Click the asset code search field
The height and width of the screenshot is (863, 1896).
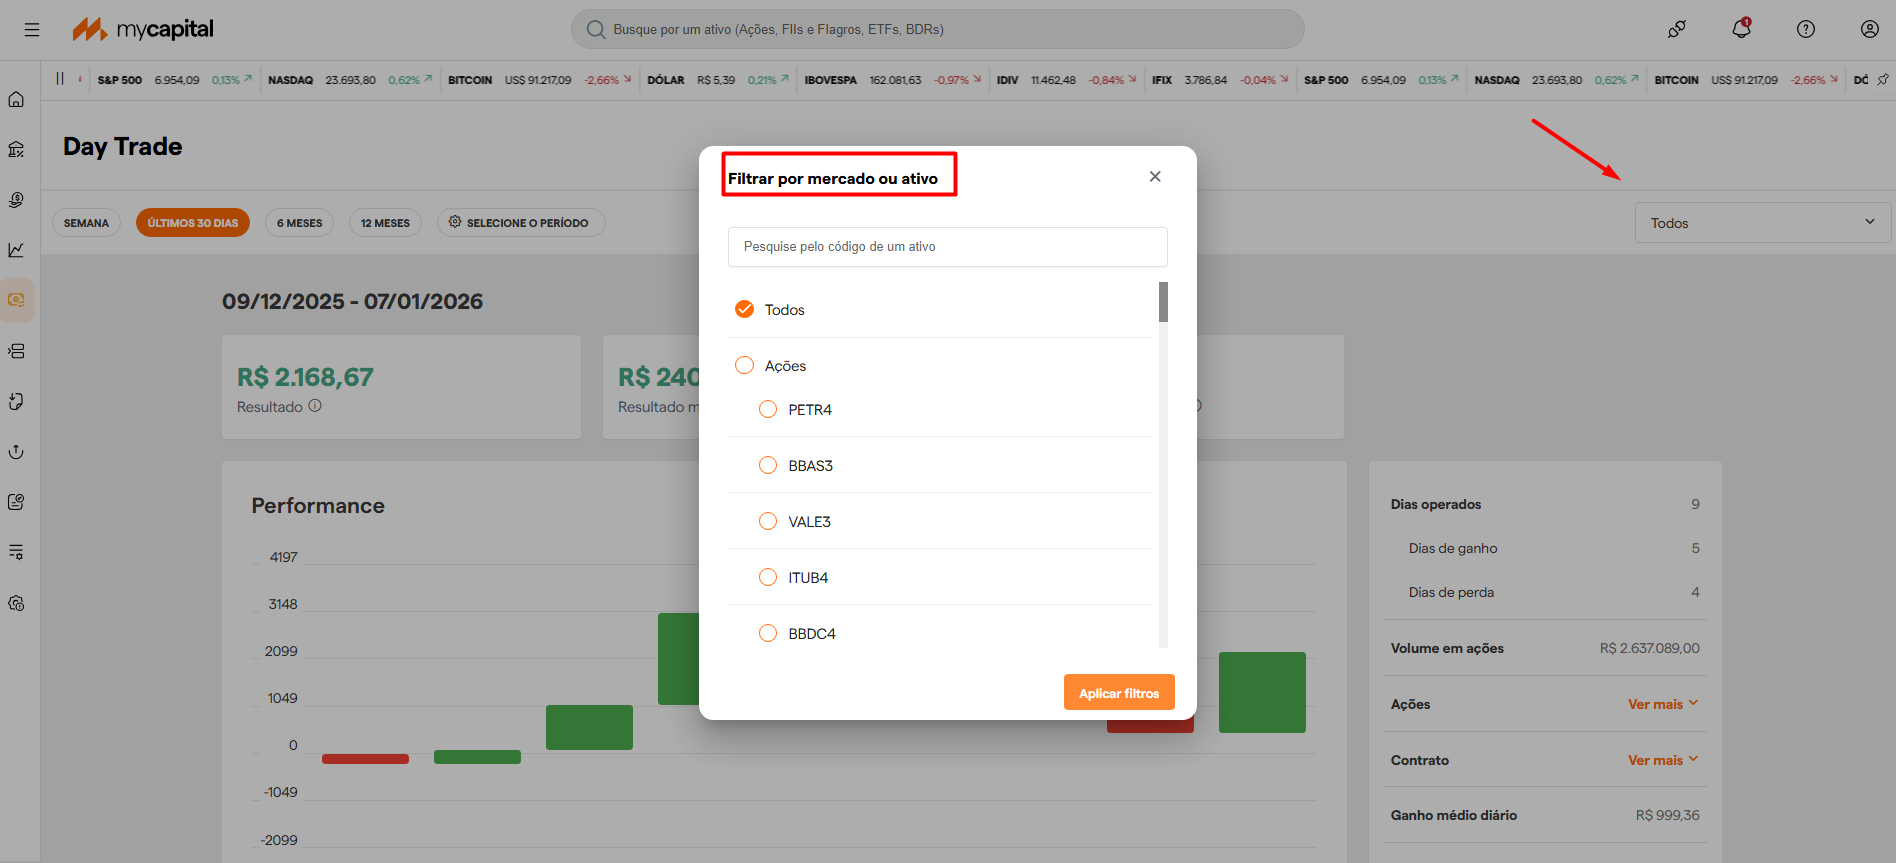947,247
